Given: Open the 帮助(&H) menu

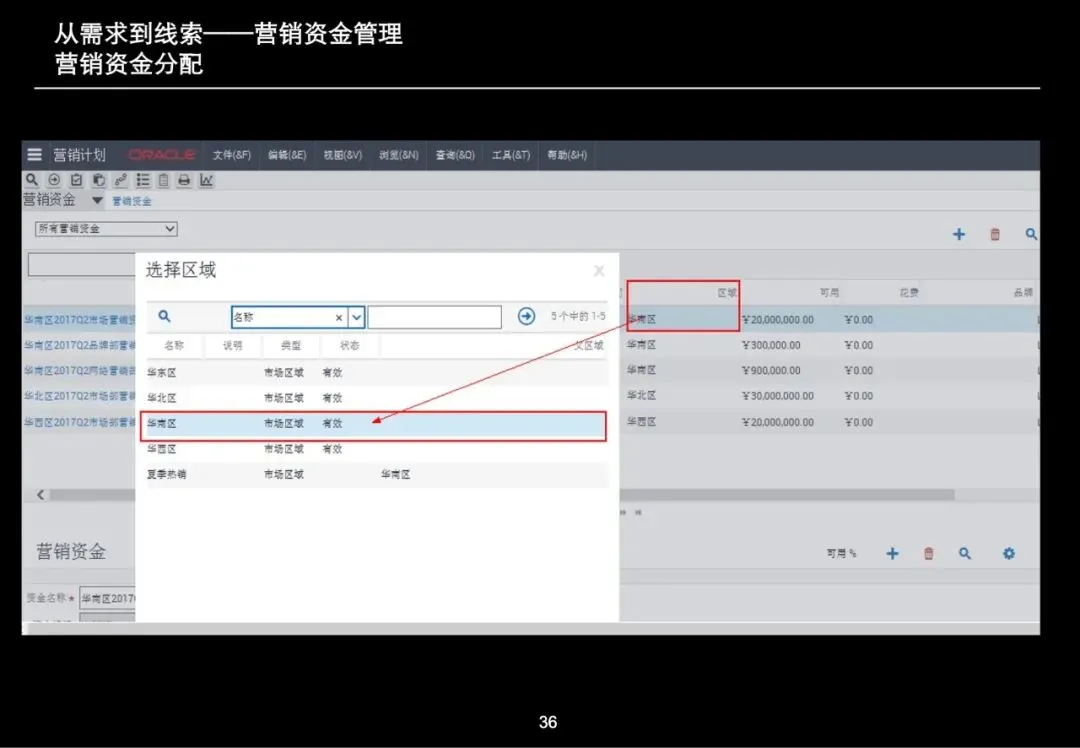Looking at the screenshot, I should [567, 155].
